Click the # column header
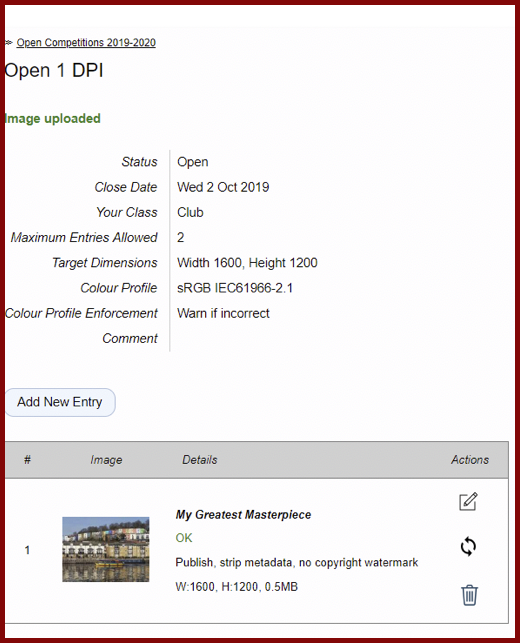Screen dimensions: 520x643 pyautogui.click(x=27, y=460)
